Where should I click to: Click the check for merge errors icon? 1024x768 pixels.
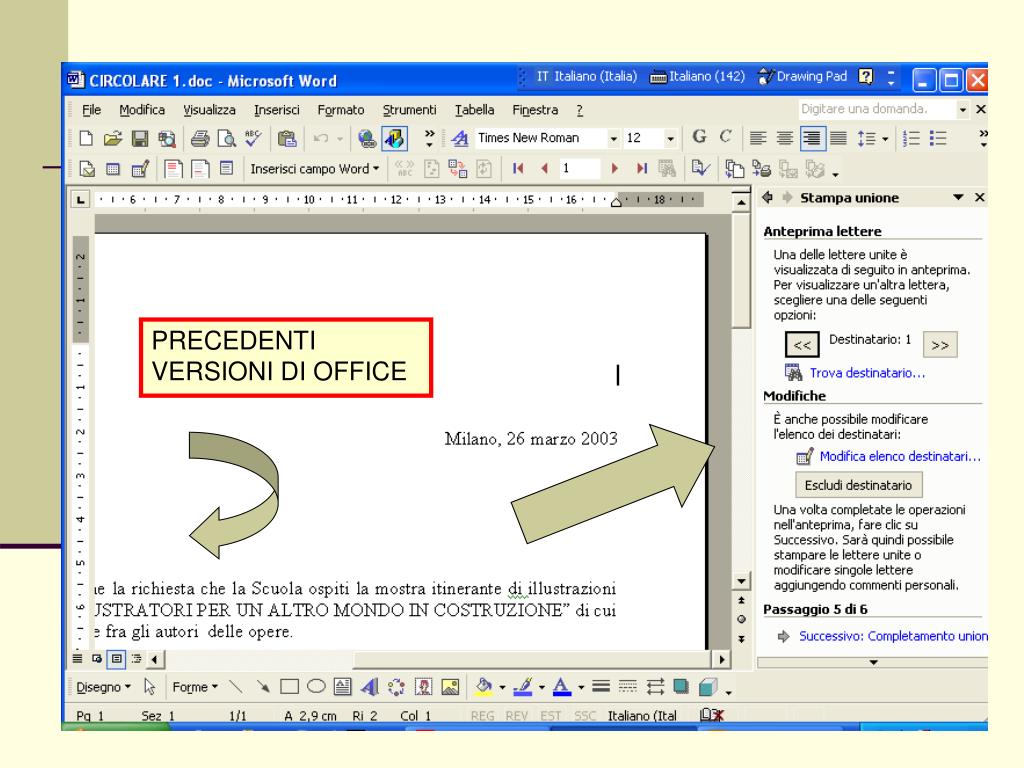pyautogui.click(x=700, y=168)
